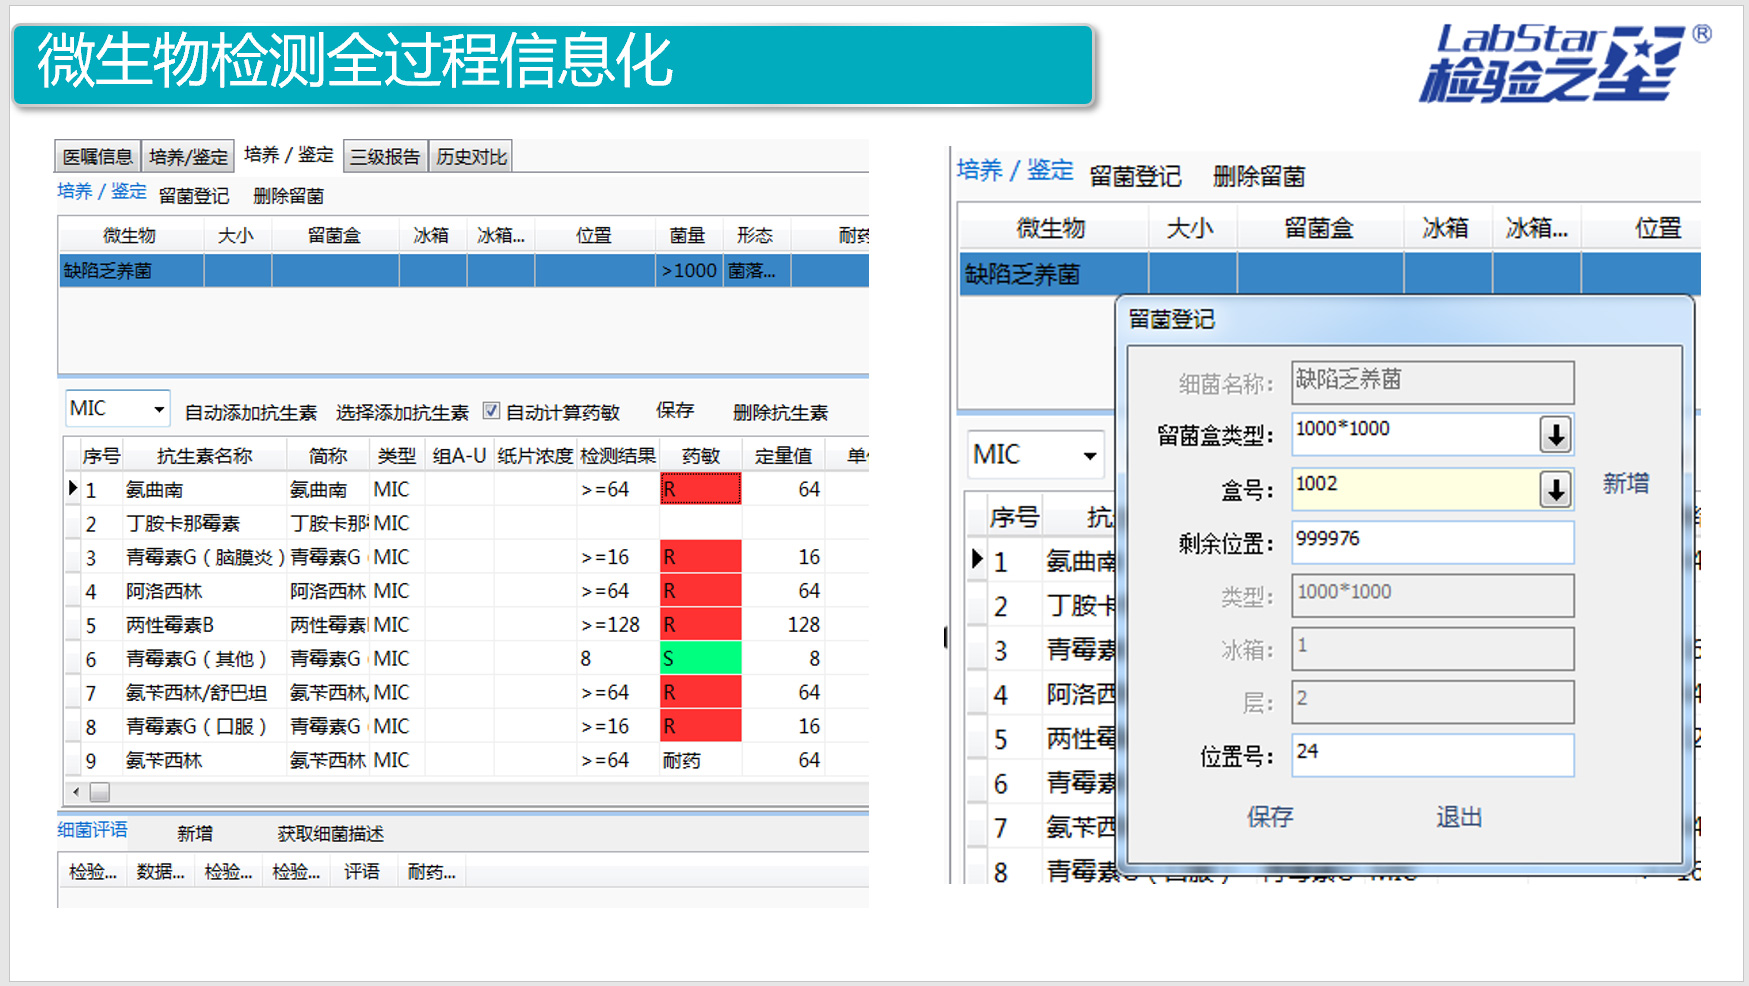
Task: Click the horizontal scrollbar thumb
Action: pos(100,792)
